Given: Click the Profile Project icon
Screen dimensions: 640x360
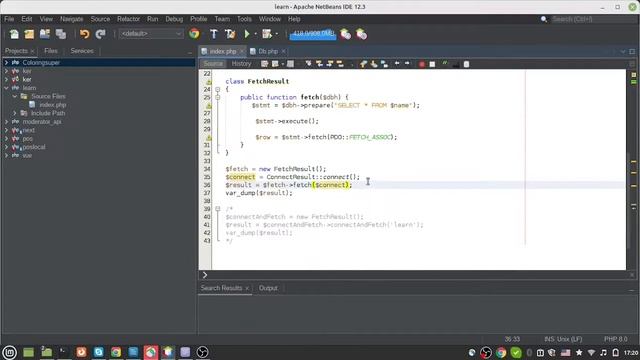Looking at the screenshot, I should click(346, 34).
